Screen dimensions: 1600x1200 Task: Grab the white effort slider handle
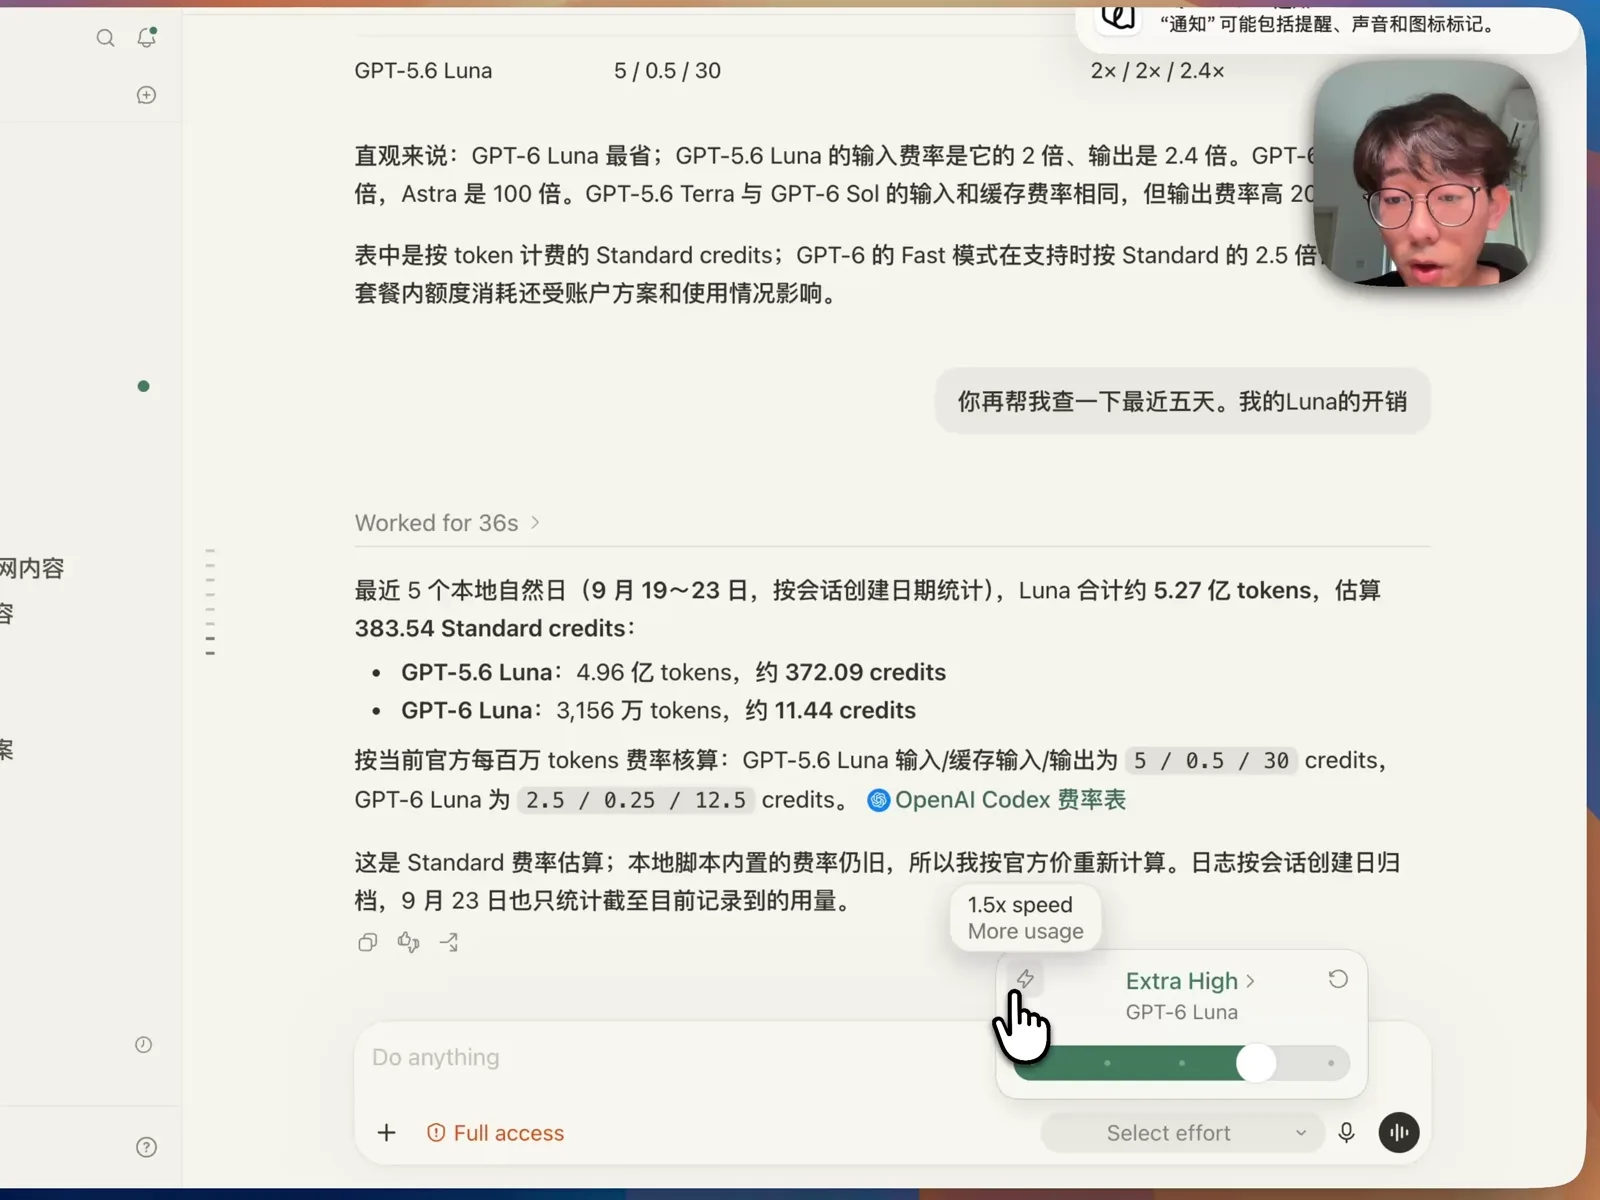click(1256, 1063)
